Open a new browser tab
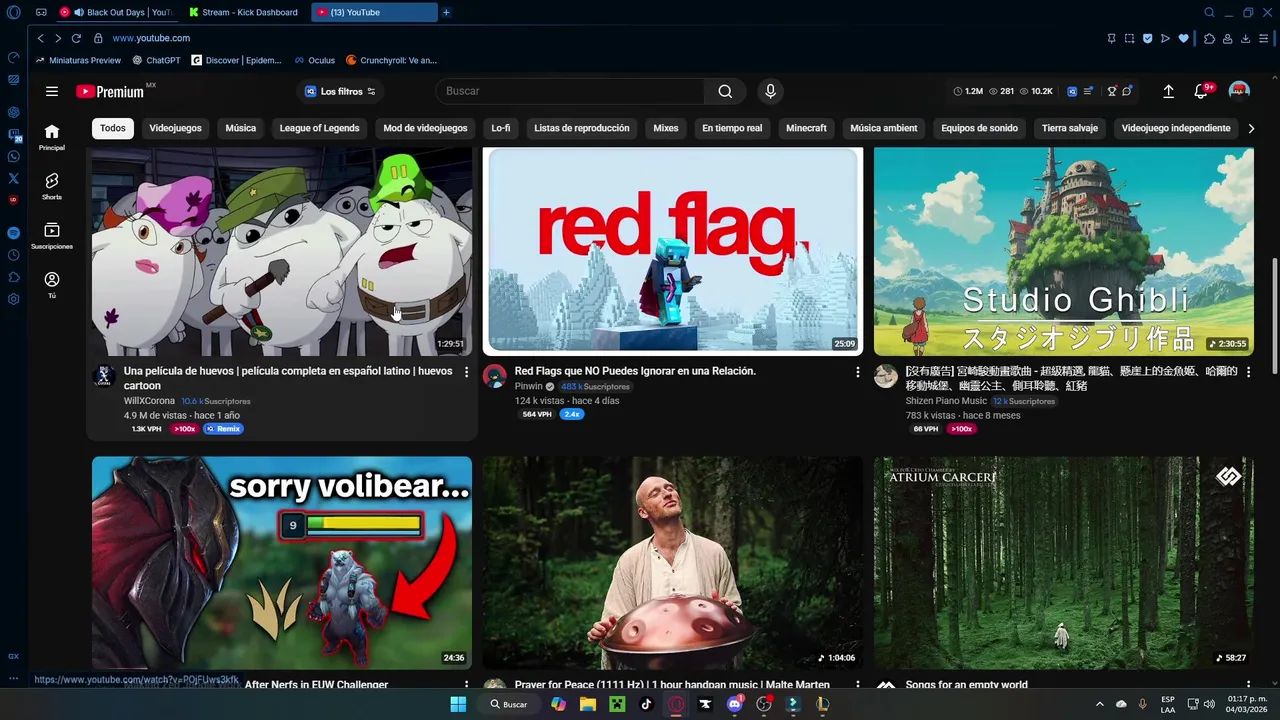The width and height of the screenshot is (1280, 720). point(446,12)
